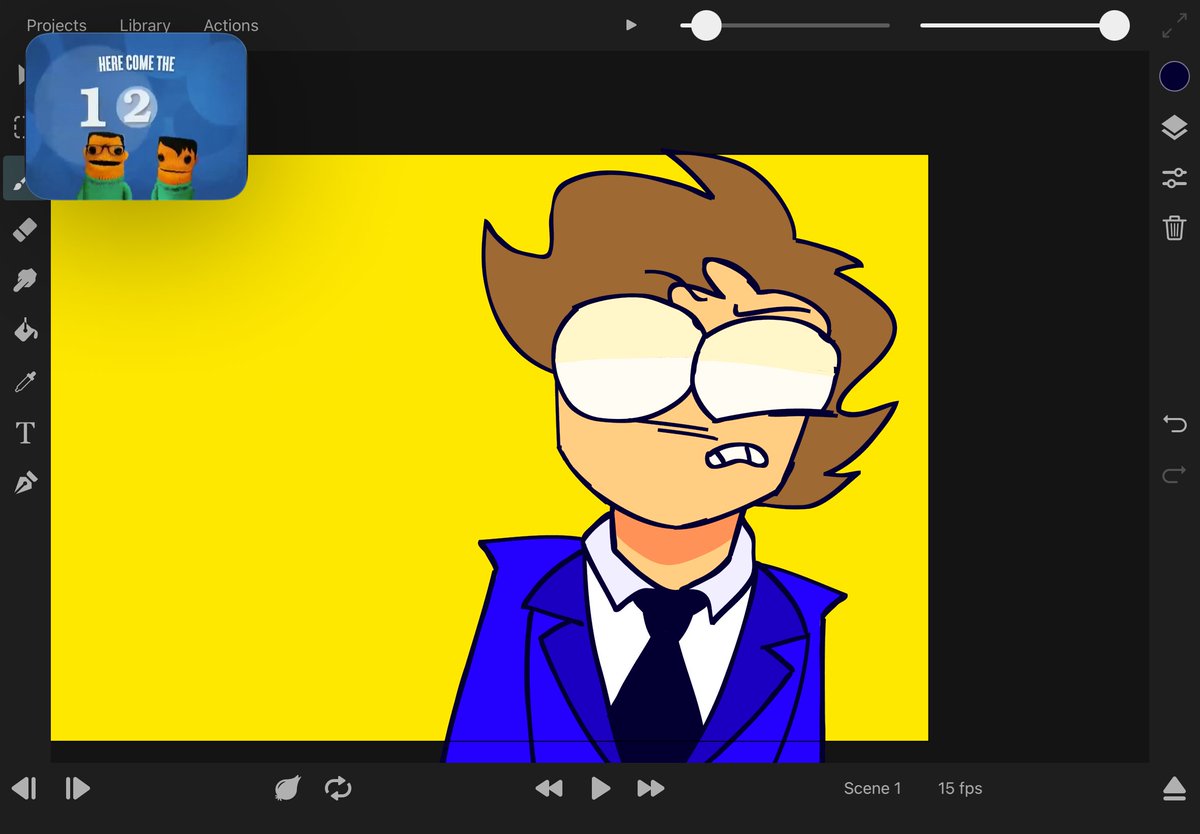Go to the previous frame

(25, 788)
